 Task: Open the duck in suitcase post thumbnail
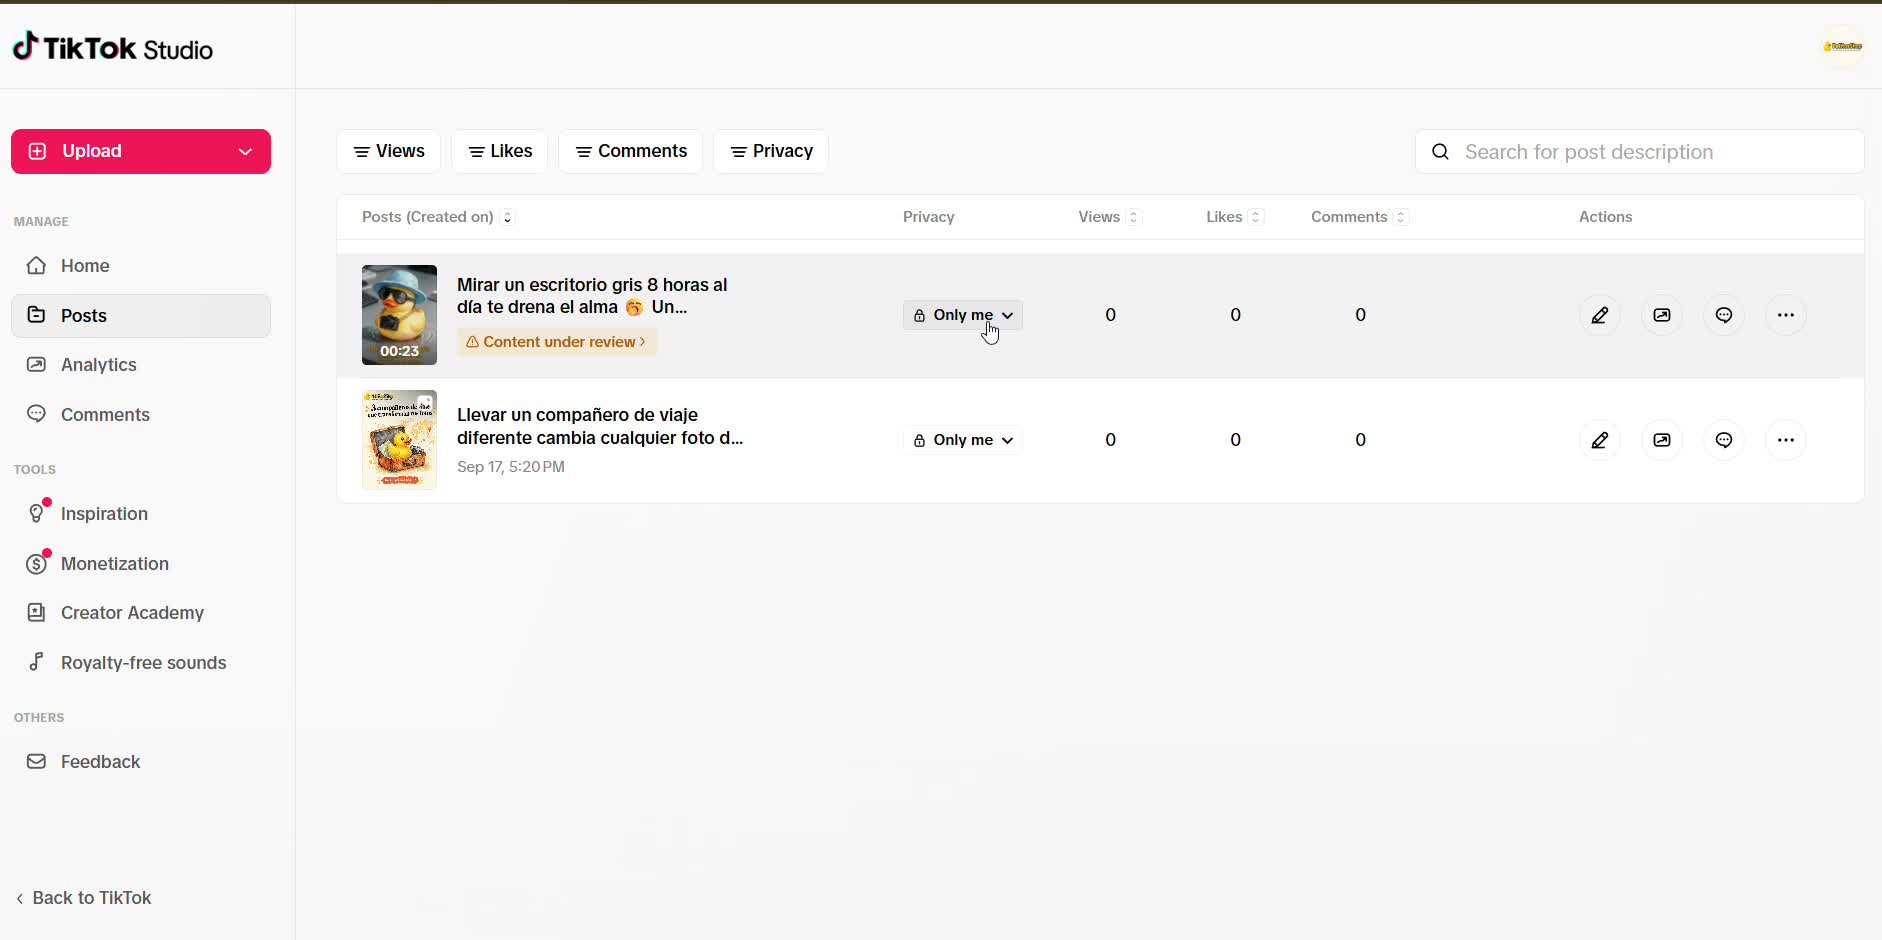[399, 440]
